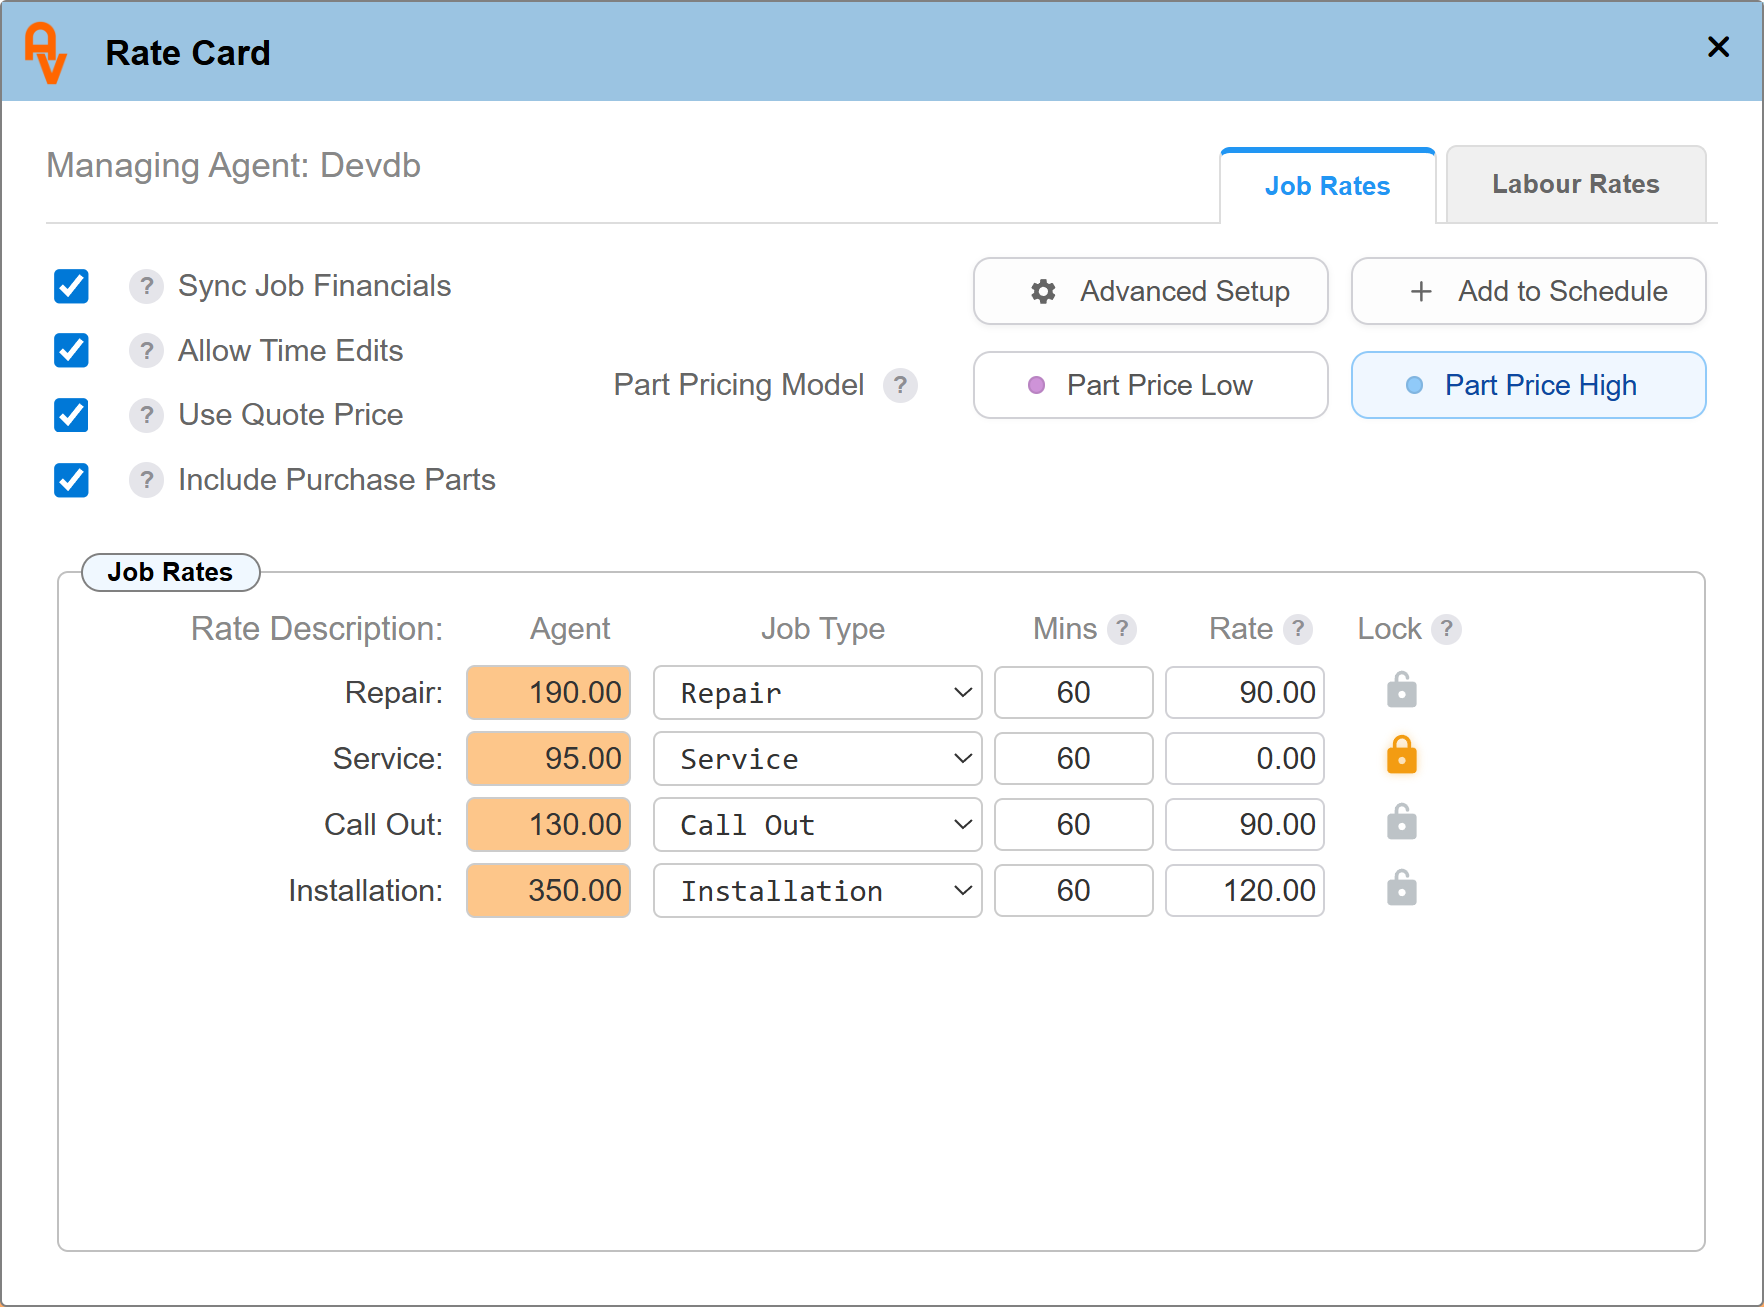Click help icon next to Rate header
Screen dimensions: 1764x1307
[1297, 629]
